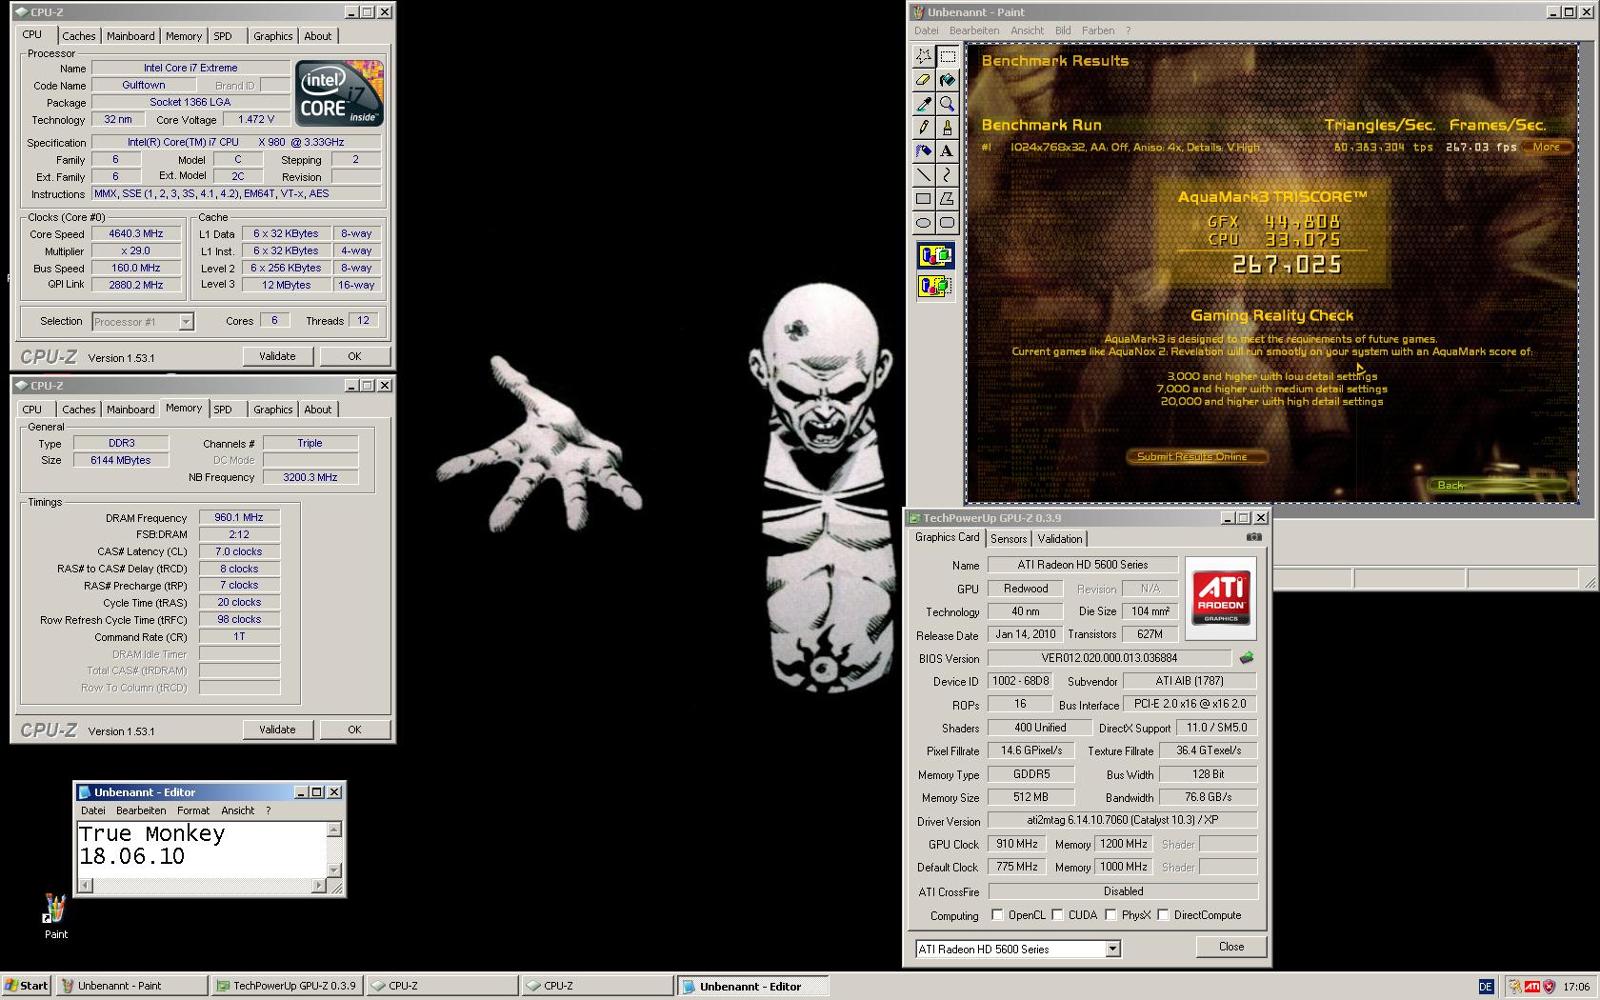Open the Farben menu in Paint
This screenshot has height=1000, width=1600.
tap(1098, 30)
